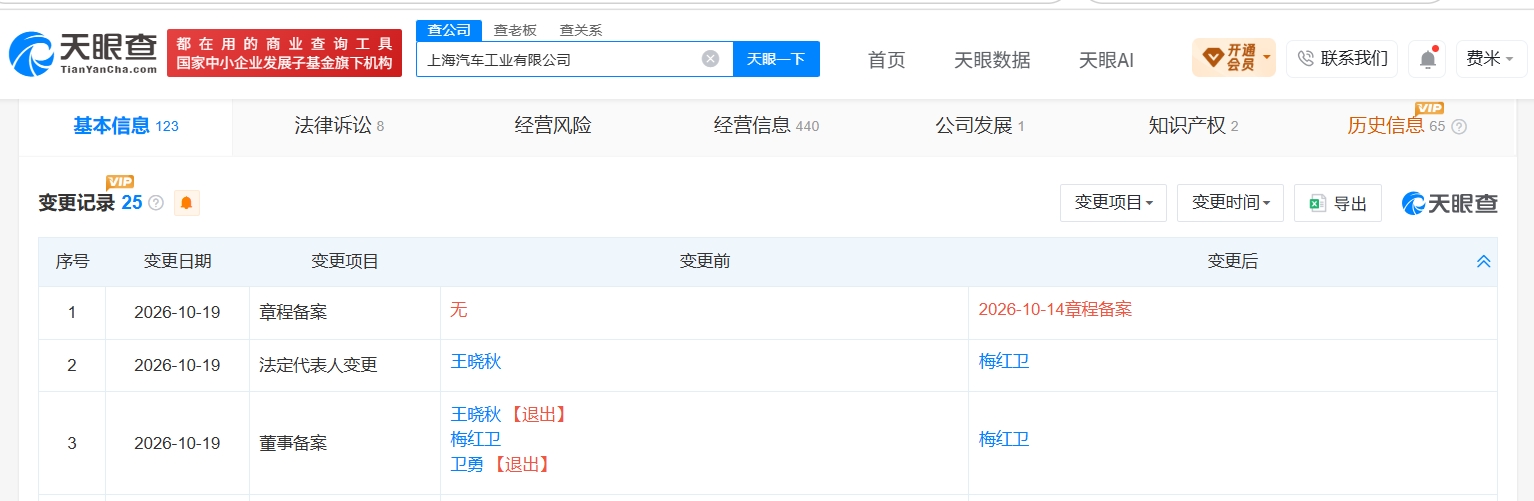Select the 知识产权 tab
This screenshot has width=1534, height=501.
click(1193, 126)
